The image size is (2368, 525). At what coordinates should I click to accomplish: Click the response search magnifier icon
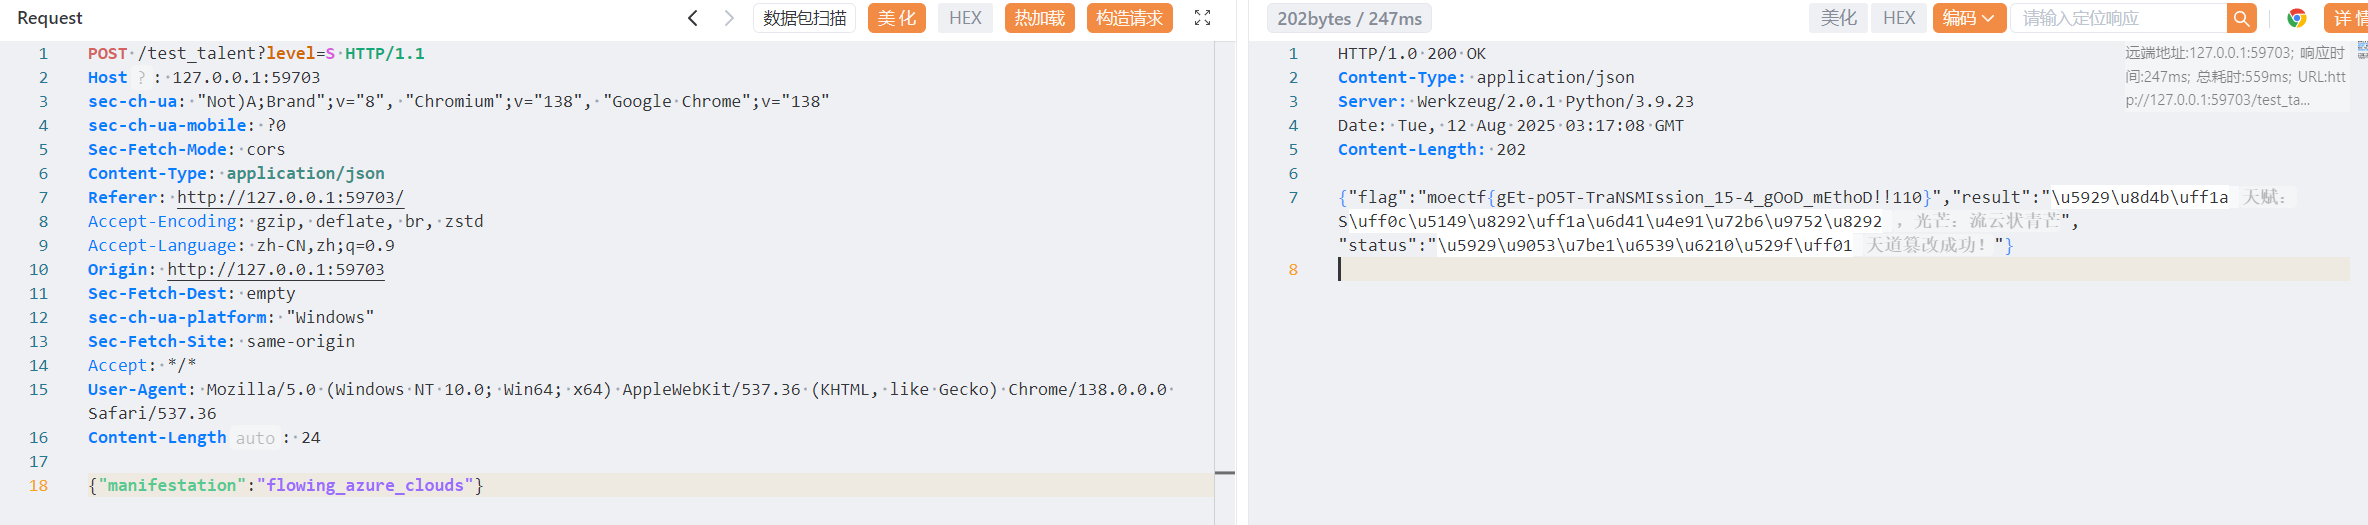click(x=2241, y=18)
